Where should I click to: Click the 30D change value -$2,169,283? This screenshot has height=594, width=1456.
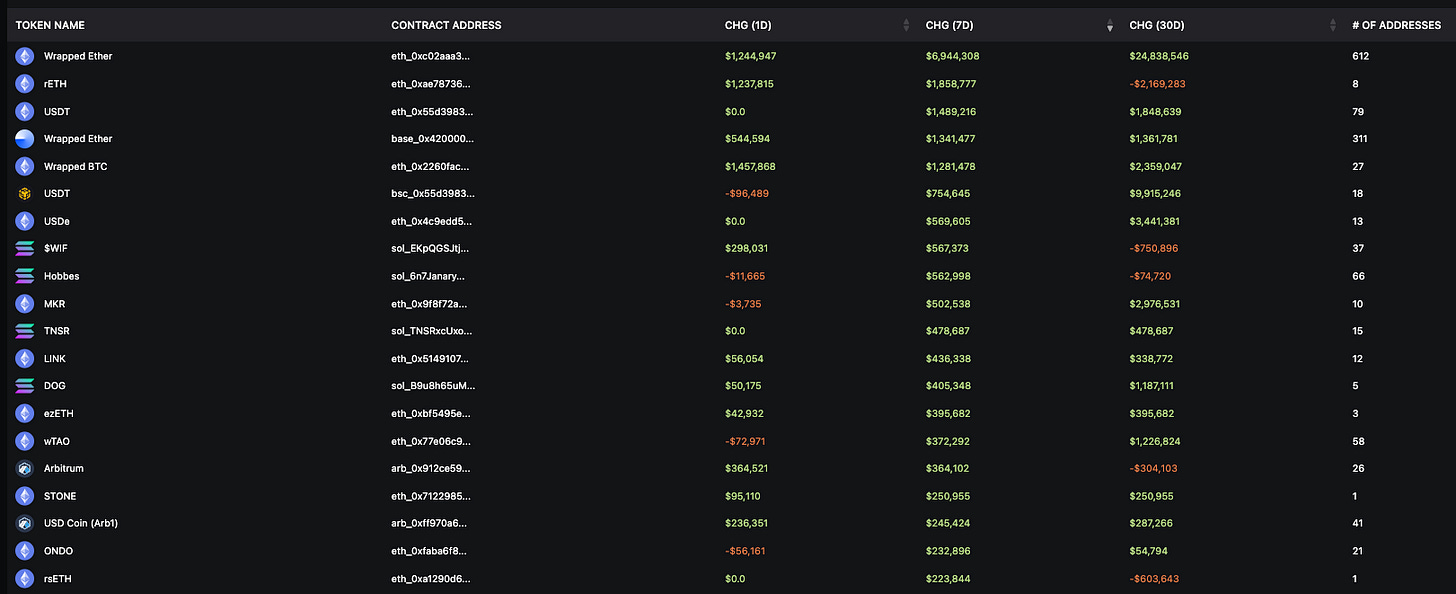pyautogui.click(x=1157, y=84)
